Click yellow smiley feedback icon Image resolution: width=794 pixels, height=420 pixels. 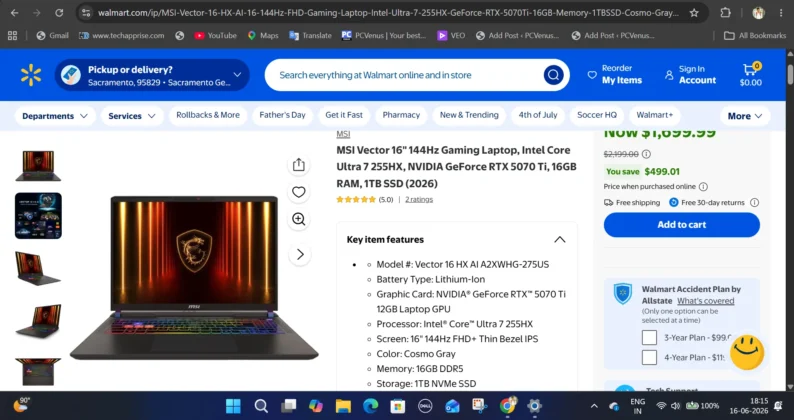pyautogui.click(x=747, y=352)
